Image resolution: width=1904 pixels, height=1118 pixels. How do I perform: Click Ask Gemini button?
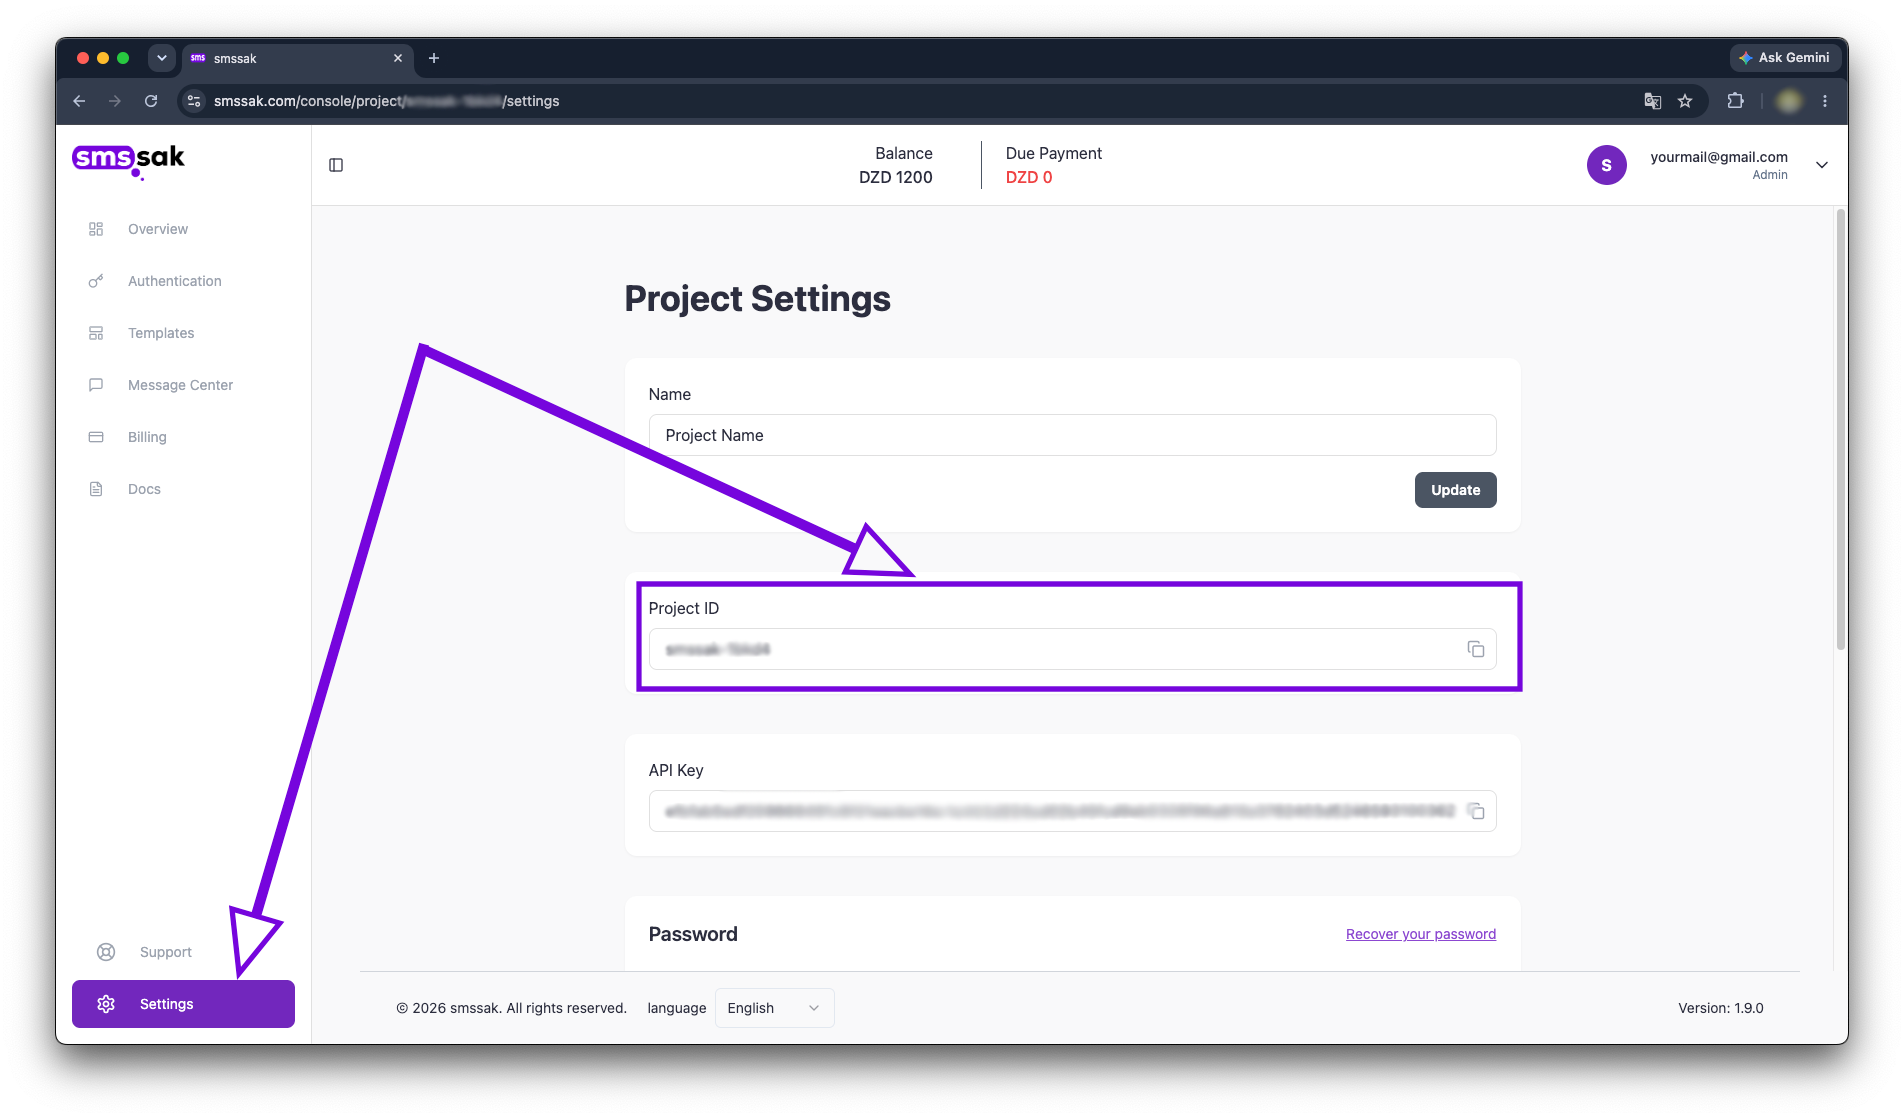(1785, 58)
